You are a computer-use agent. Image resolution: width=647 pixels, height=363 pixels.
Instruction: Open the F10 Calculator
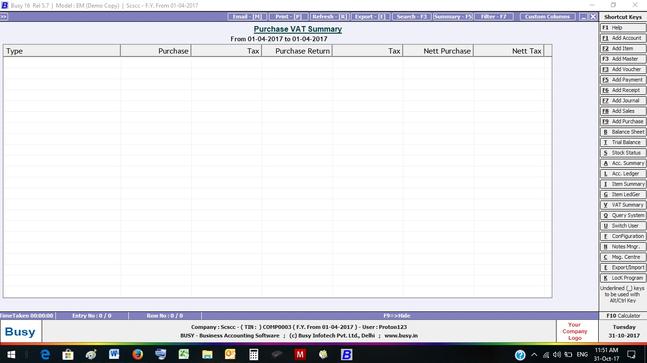623,316
